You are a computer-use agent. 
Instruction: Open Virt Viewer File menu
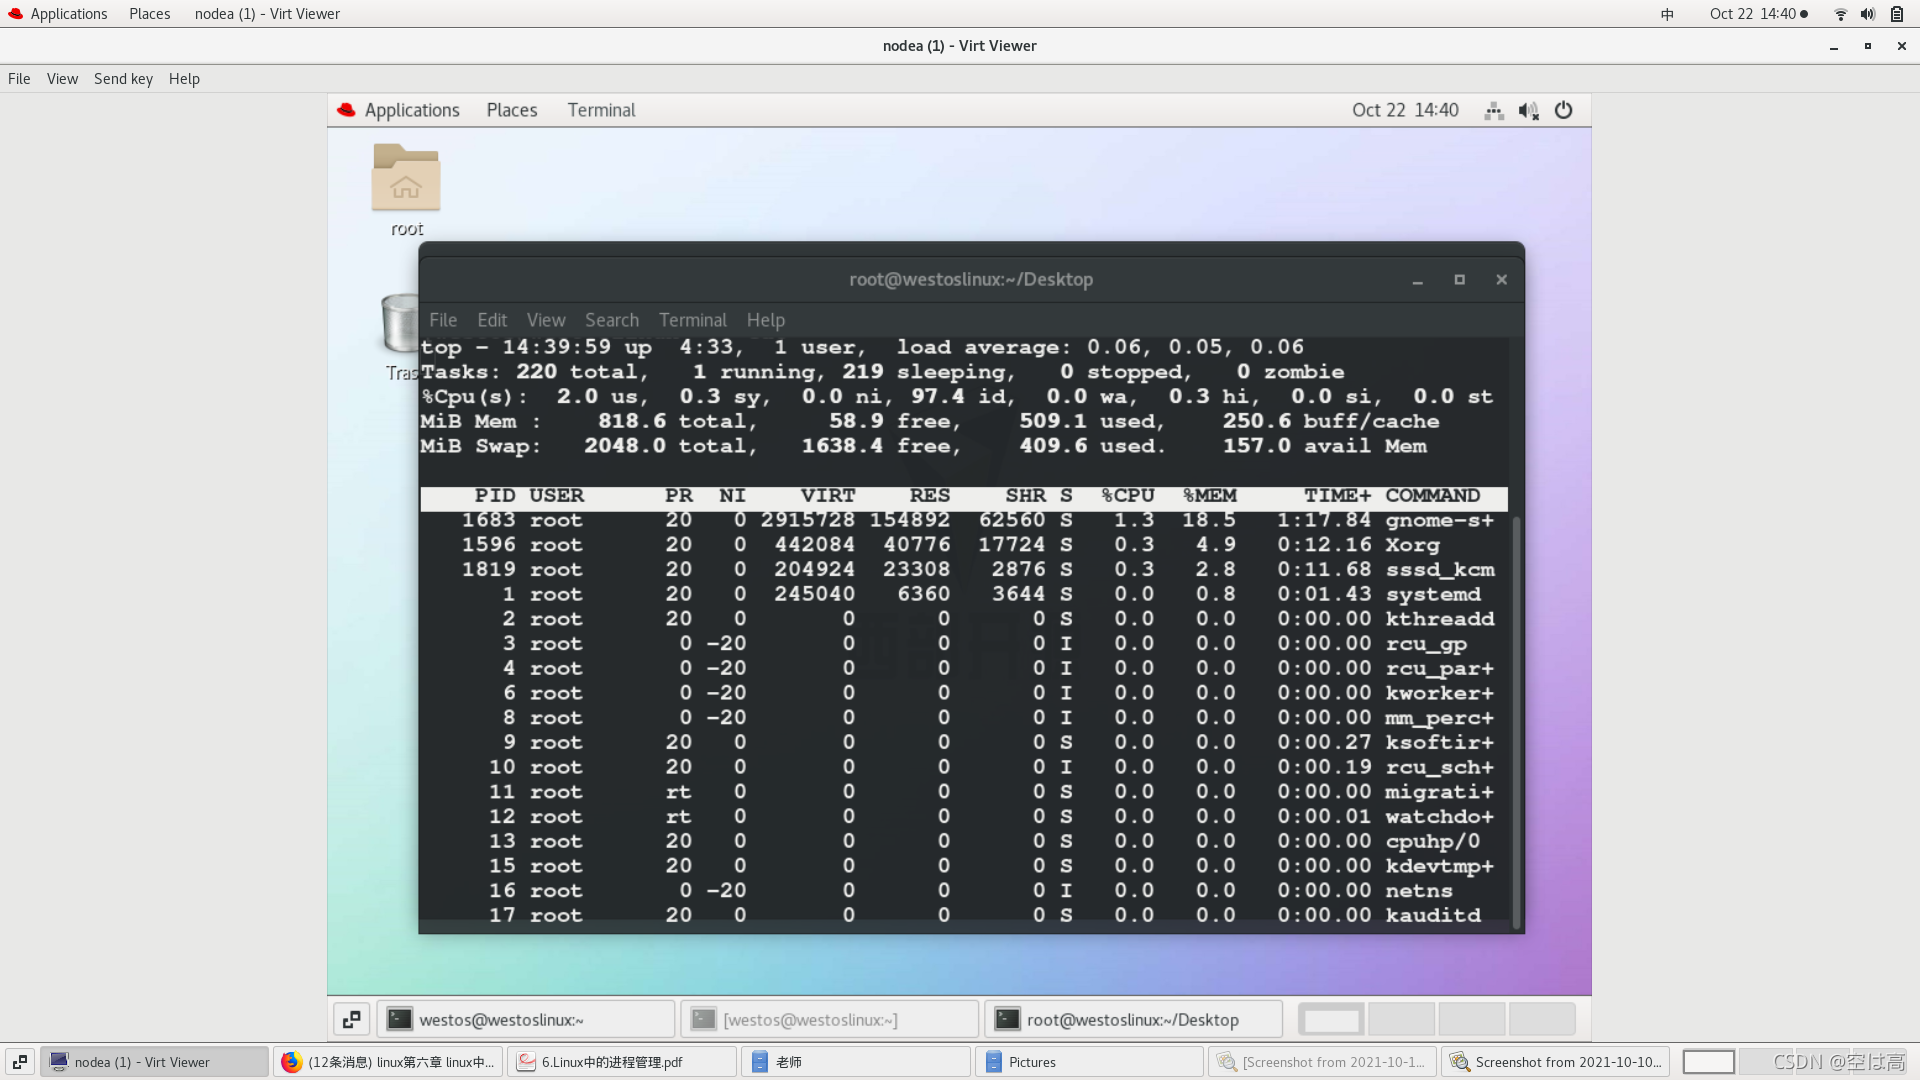click(x=19, y=79)
